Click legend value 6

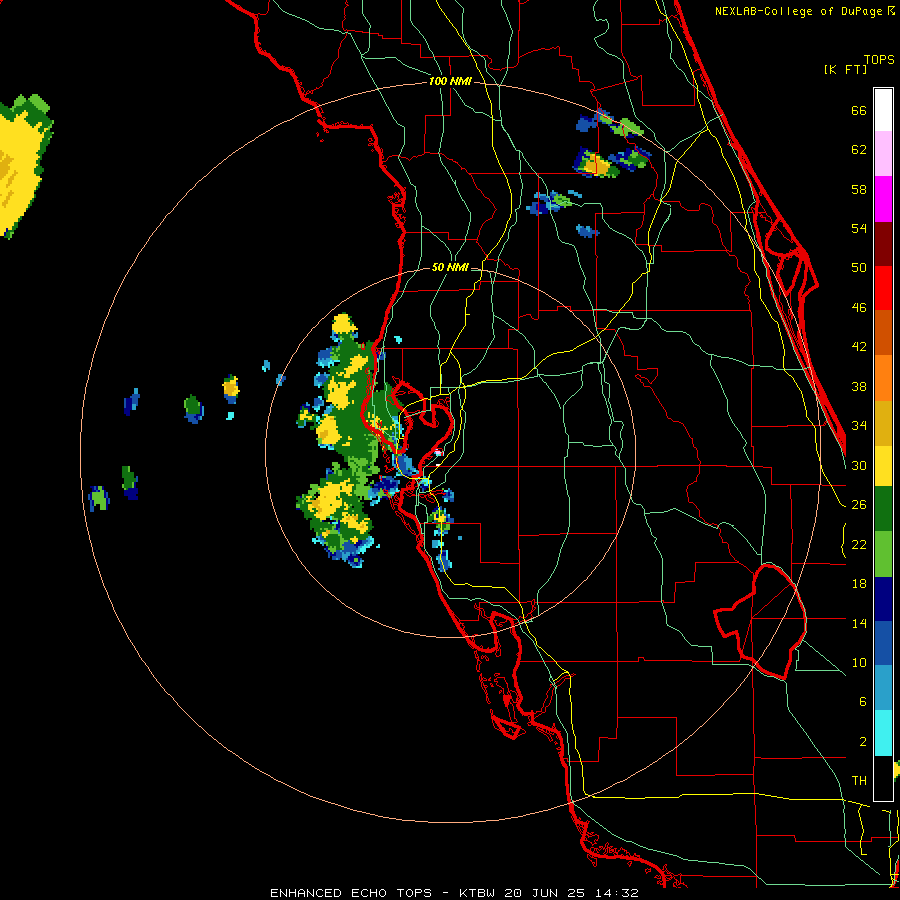click(x=863, y=702)
